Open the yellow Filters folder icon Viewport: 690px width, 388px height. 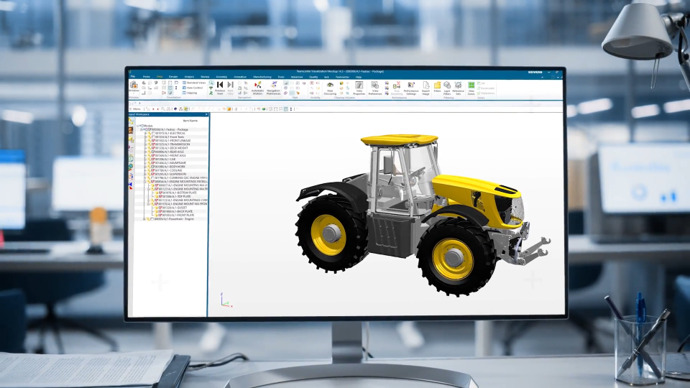[x=437, y=85]
